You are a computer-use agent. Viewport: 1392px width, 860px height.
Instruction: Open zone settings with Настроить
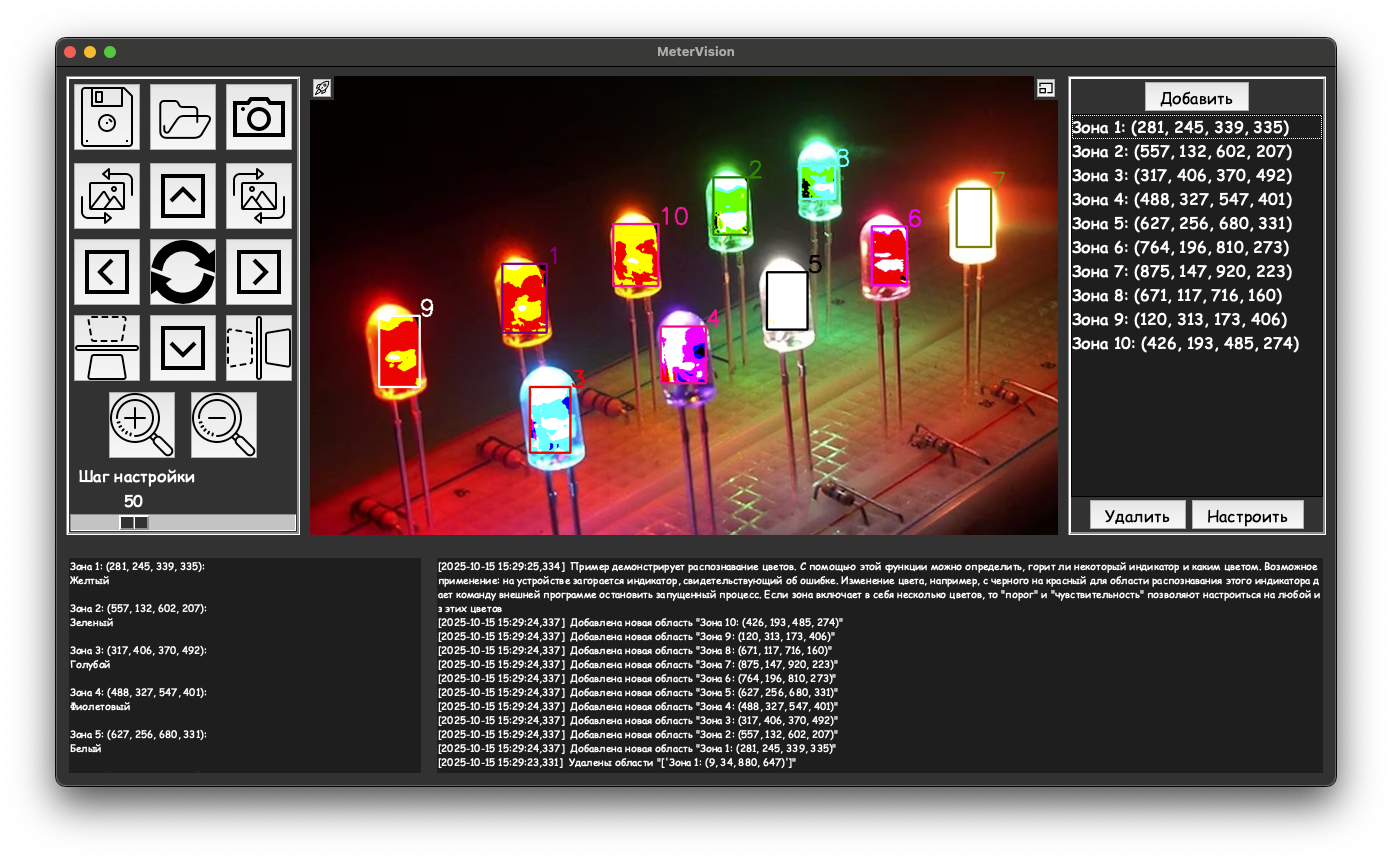coord(1247,516)
